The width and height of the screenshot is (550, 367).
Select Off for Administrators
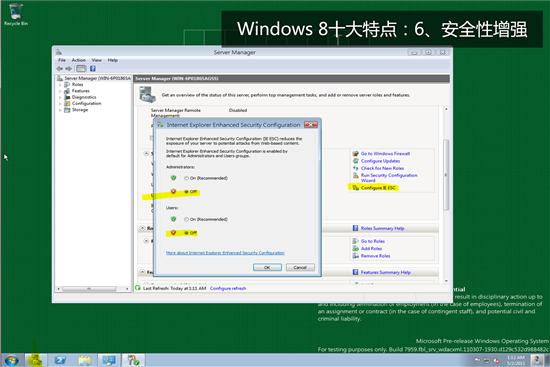click(186, 192)
